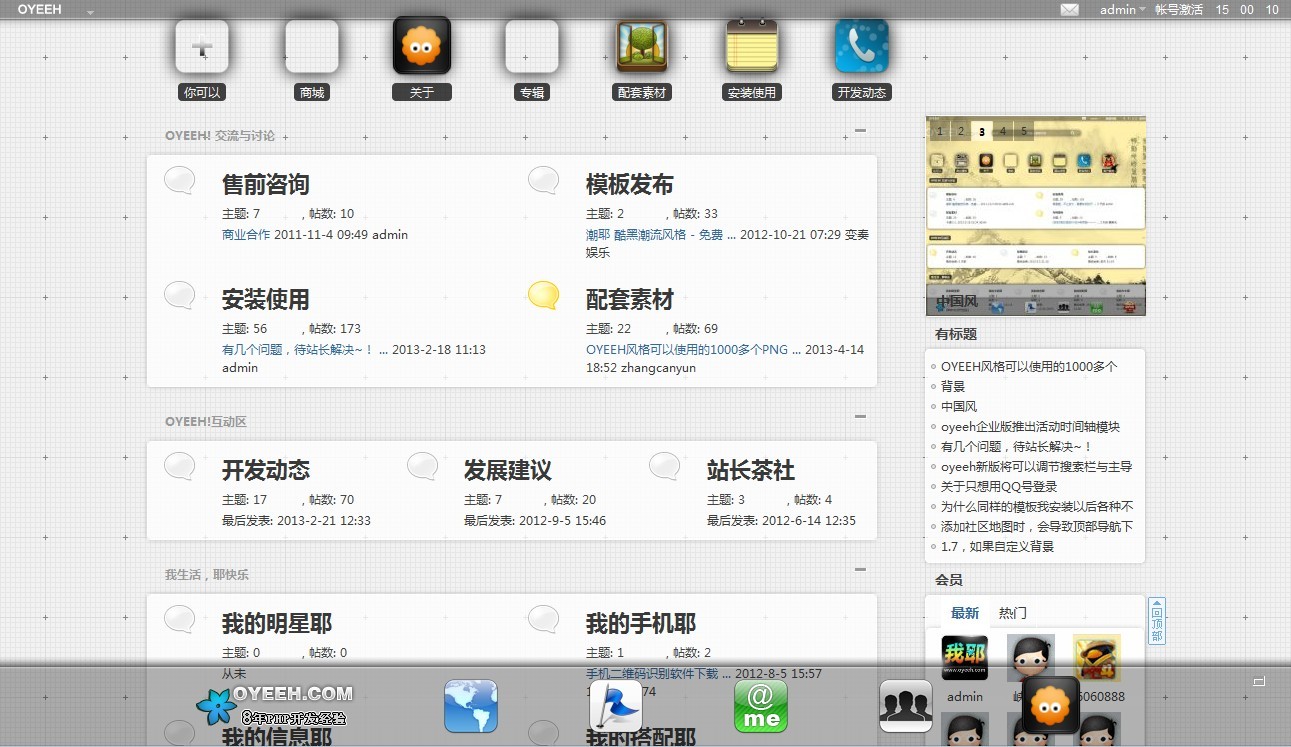
Task: Open the admin user dropdown menu
Action: (x=1123, y=10)
